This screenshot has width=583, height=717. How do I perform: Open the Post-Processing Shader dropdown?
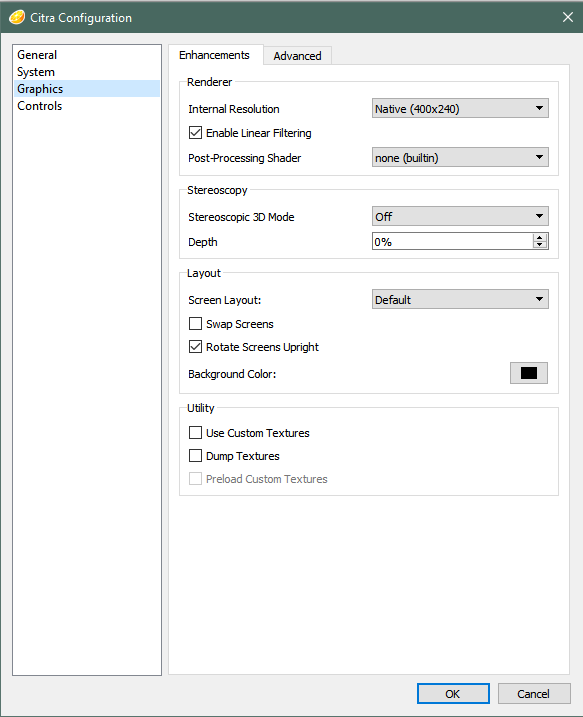(460, 157)
